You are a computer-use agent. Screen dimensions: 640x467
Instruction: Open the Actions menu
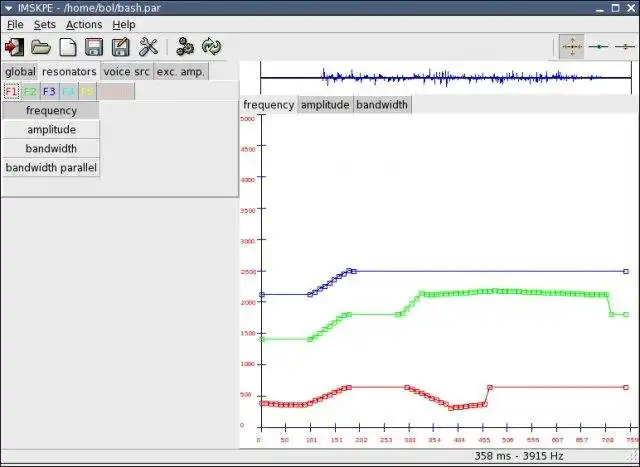[84, 25]
